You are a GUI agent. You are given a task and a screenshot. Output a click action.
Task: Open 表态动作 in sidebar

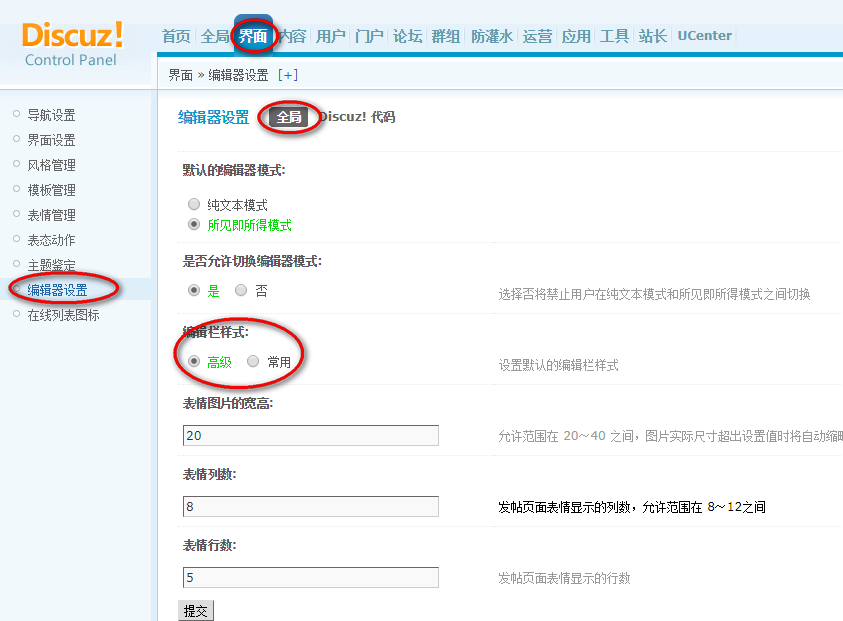pos(52,240)
